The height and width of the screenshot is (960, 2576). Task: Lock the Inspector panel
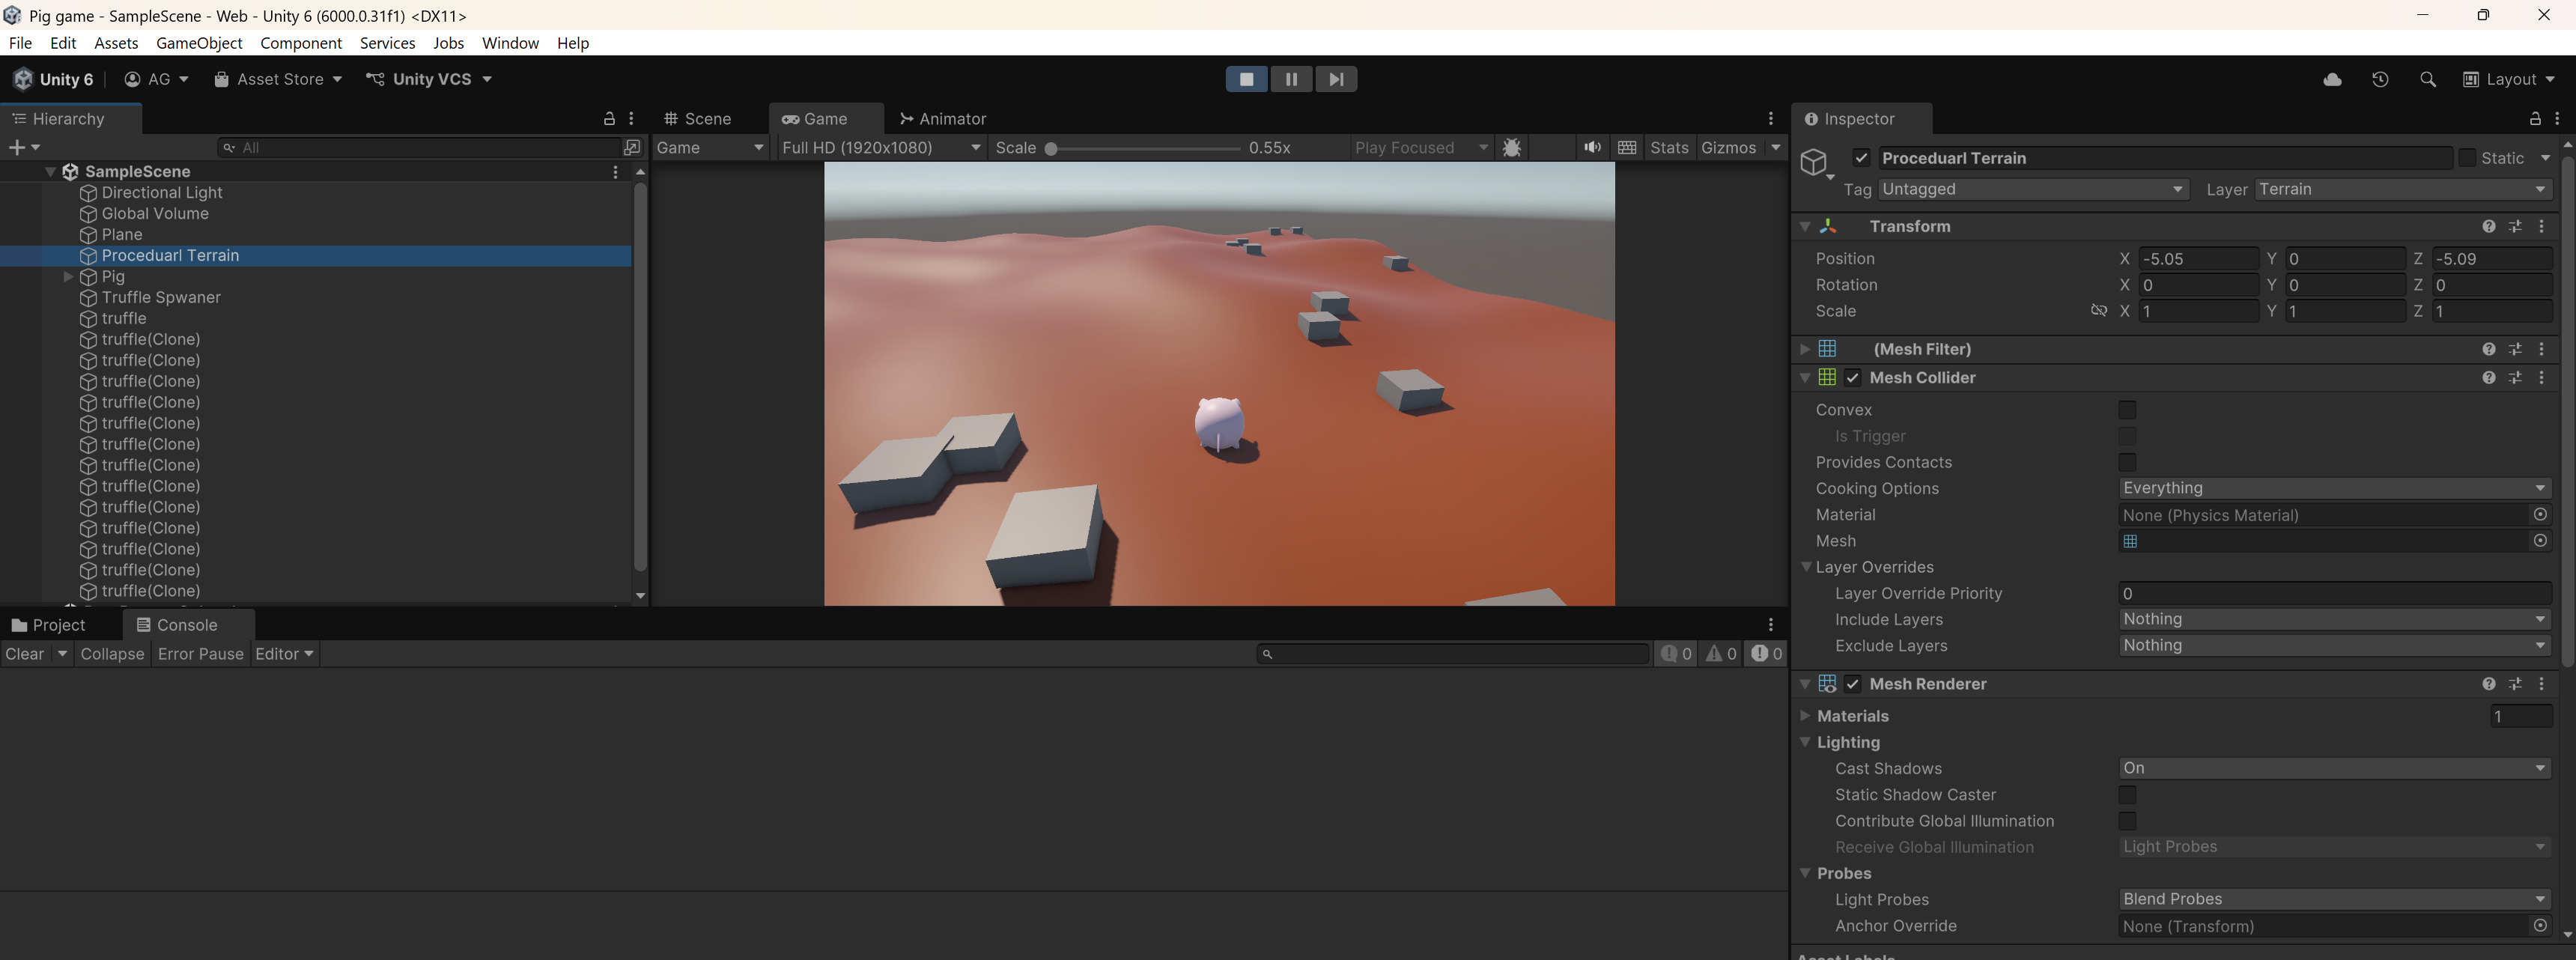click(2535, 119)
